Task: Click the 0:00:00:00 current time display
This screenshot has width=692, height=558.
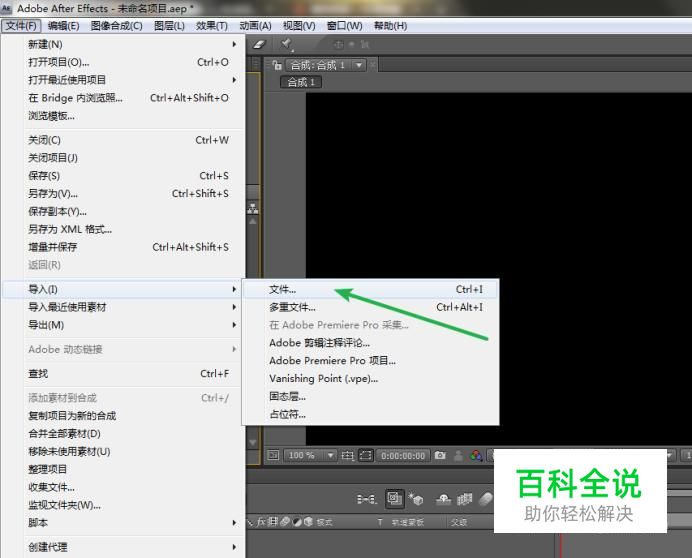Action: click(x=403, y=456)
